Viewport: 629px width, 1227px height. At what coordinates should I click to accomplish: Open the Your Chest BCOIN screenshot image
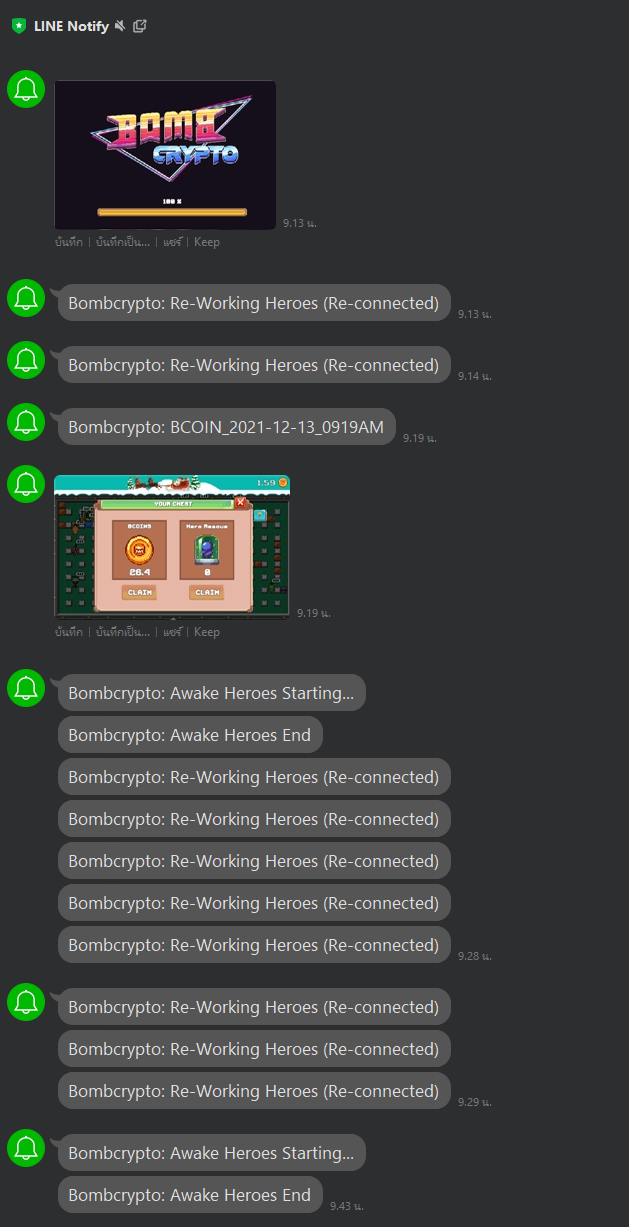click(x=172, y=547)
